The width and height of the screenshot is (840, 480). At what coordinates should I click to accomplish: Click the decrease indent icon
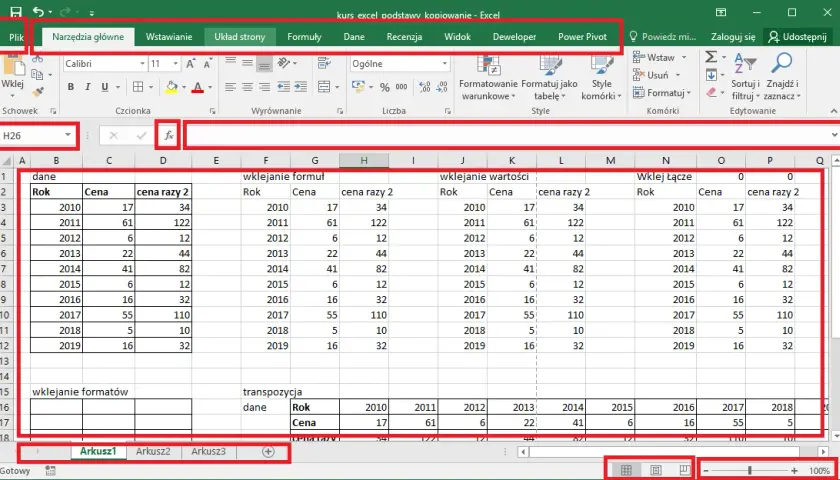(x=283, y=86)
